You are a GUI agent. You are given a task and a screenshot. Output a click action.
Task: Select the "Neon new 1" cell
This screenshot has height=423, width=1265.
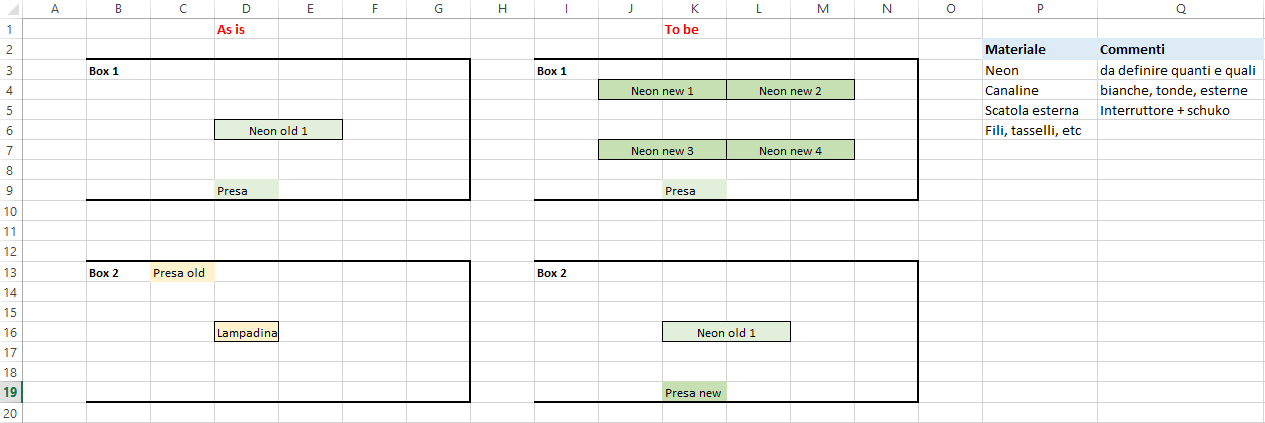[662, 91]
